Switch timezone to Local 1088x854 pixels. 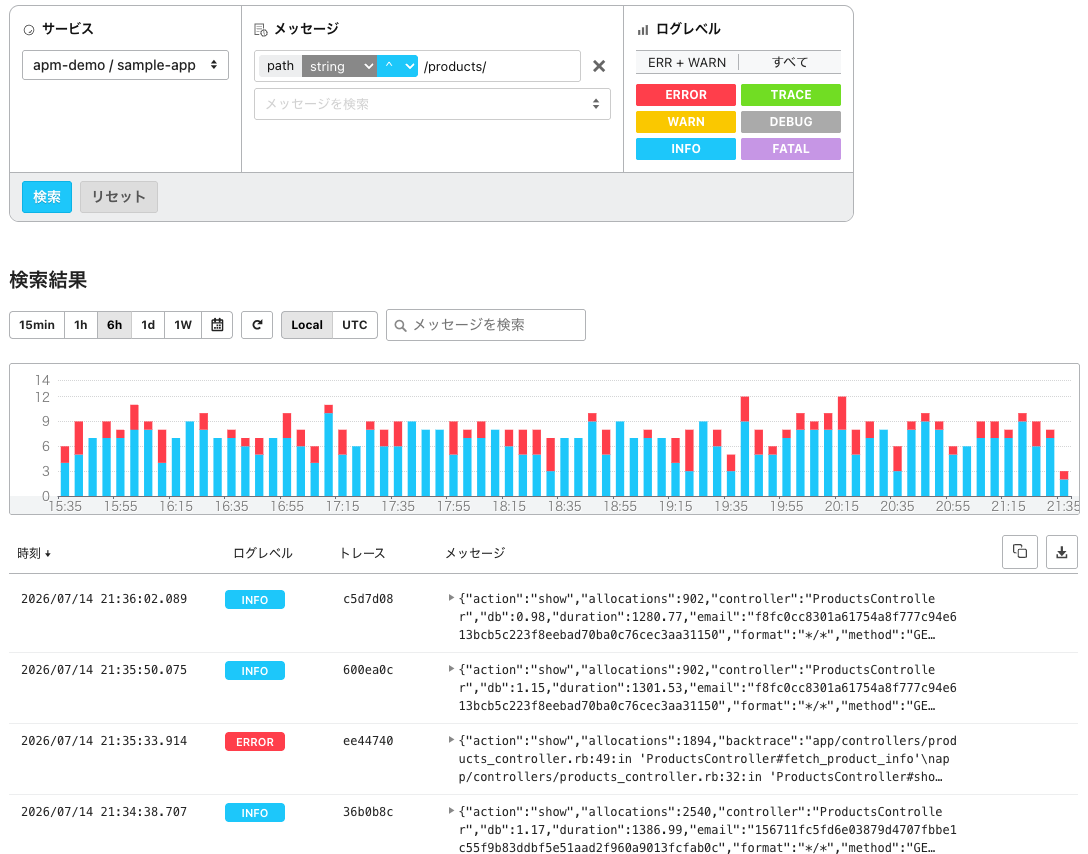click(307, 325)
